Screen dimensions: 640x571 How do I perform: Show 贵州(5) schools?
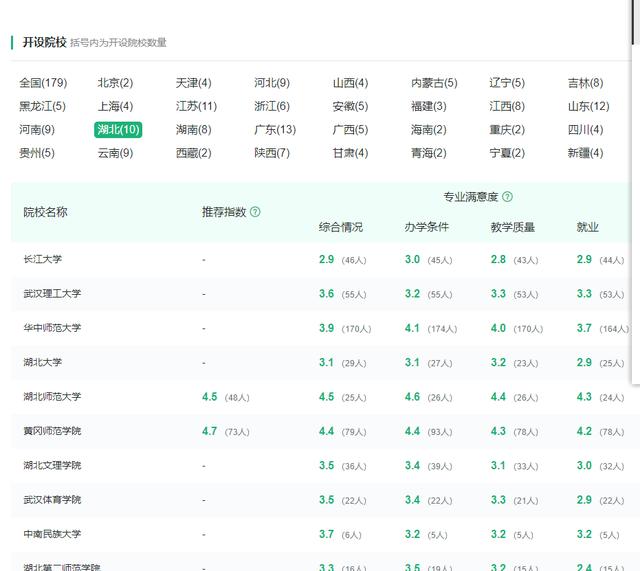pos(37,153)
